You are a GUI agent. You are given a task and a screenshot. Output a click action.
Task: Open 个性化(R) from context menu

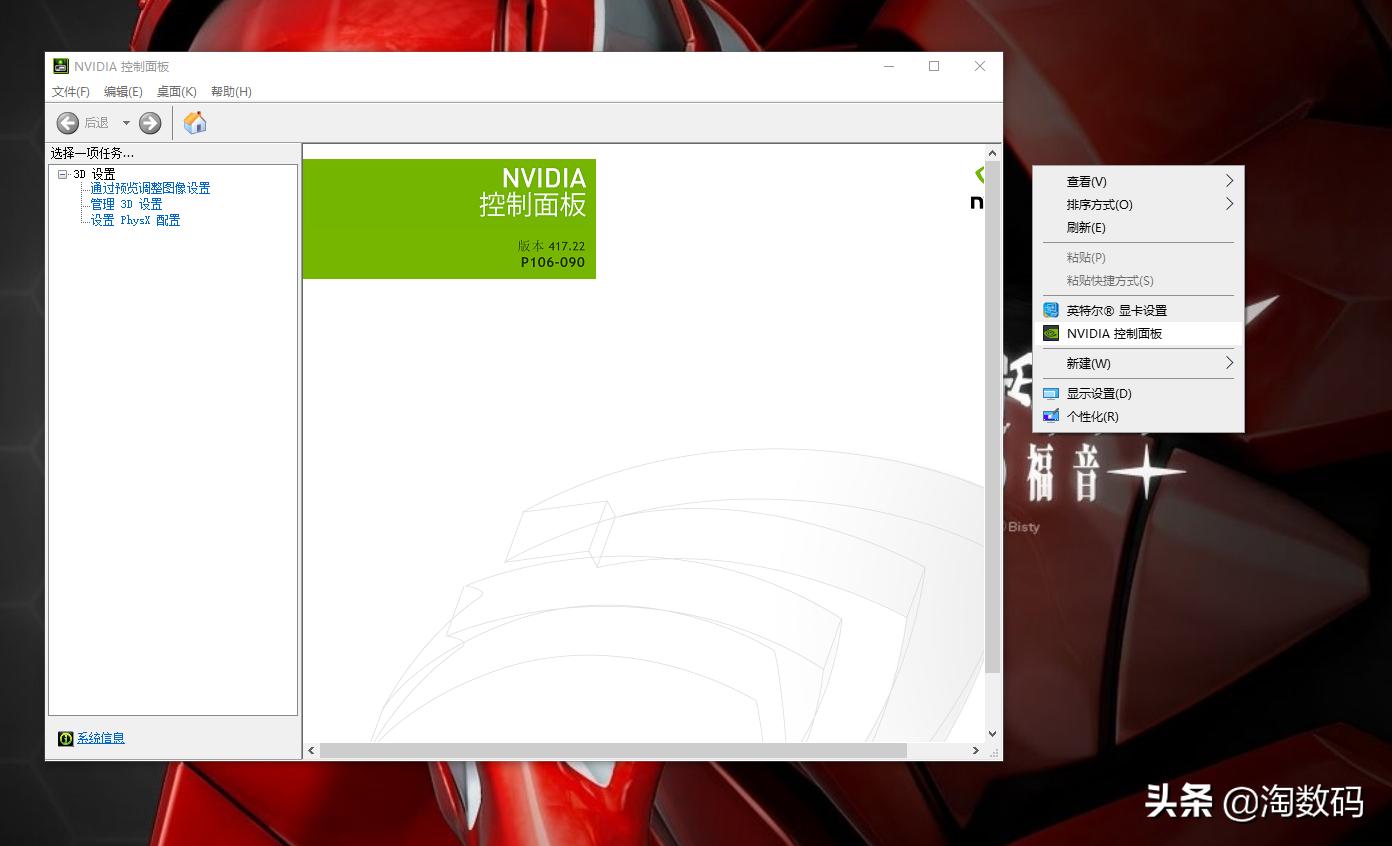tap(1092, 417)
